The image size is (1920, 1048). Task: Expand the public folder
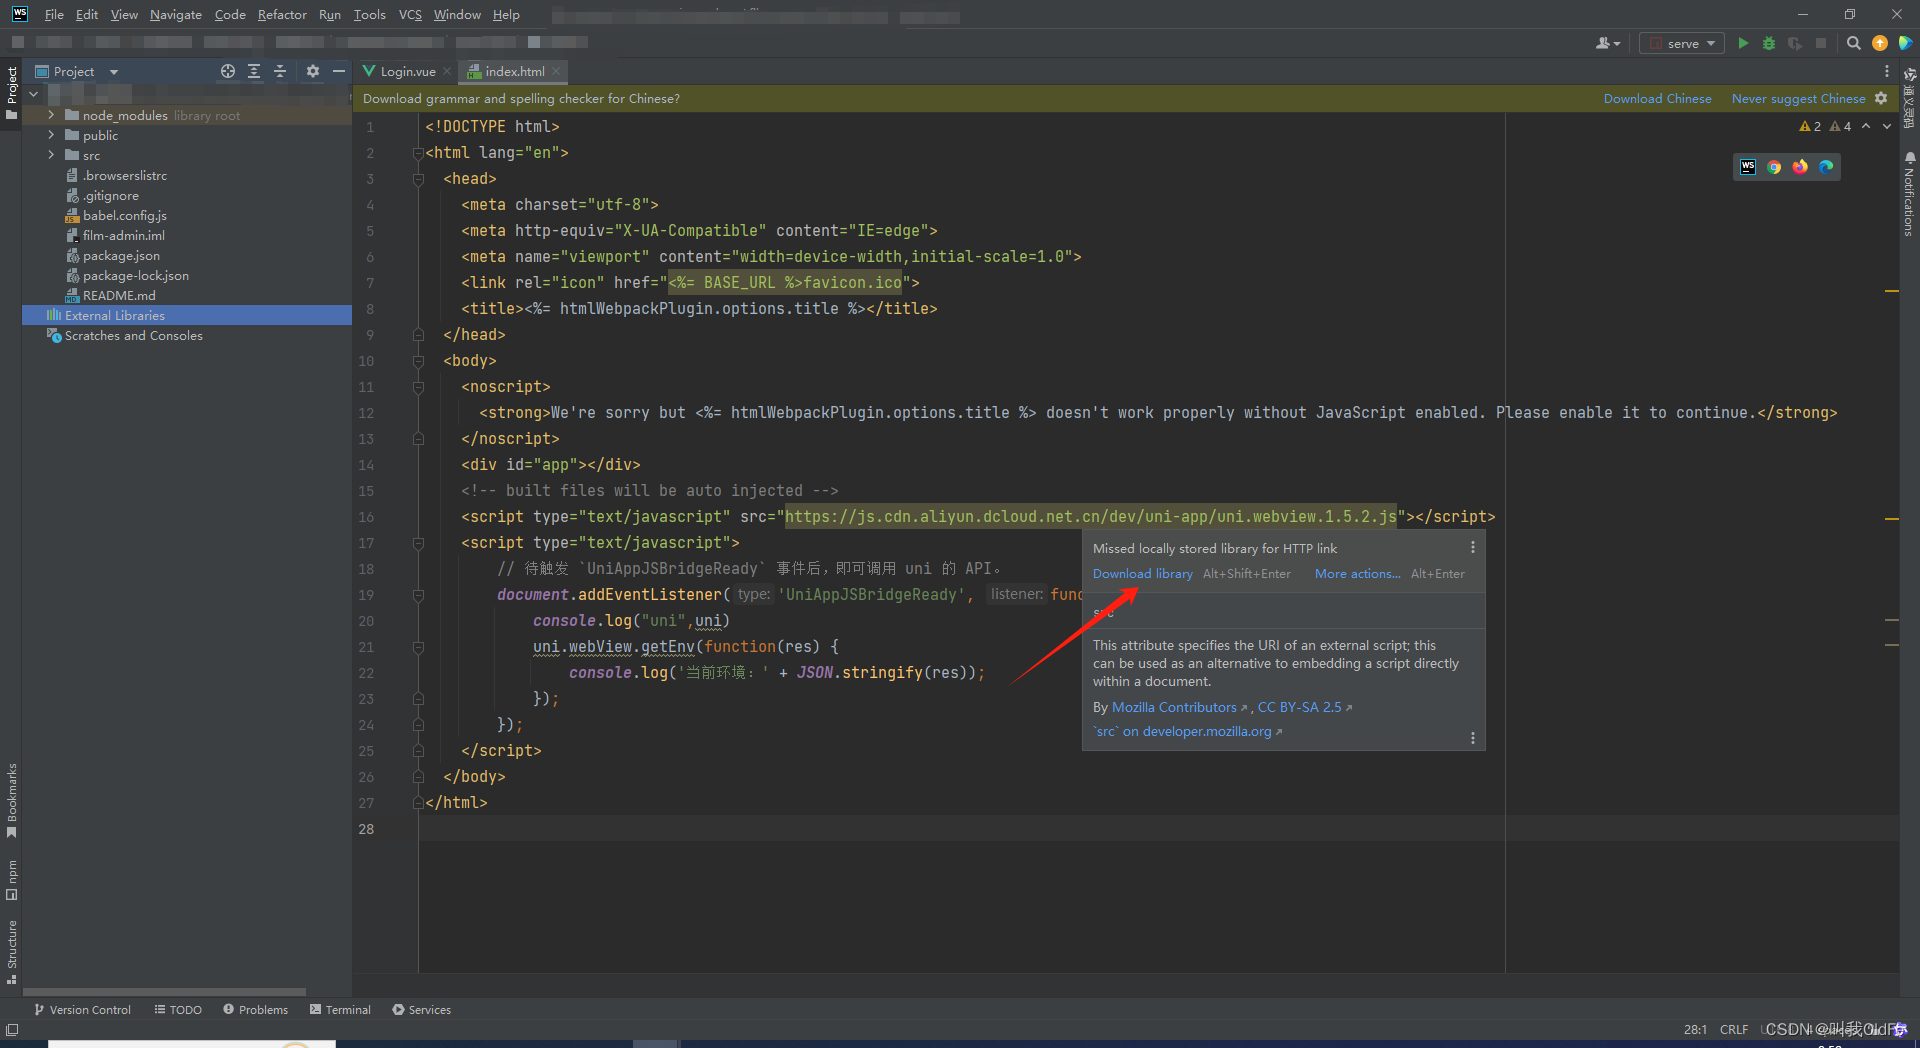click(51, 135)
